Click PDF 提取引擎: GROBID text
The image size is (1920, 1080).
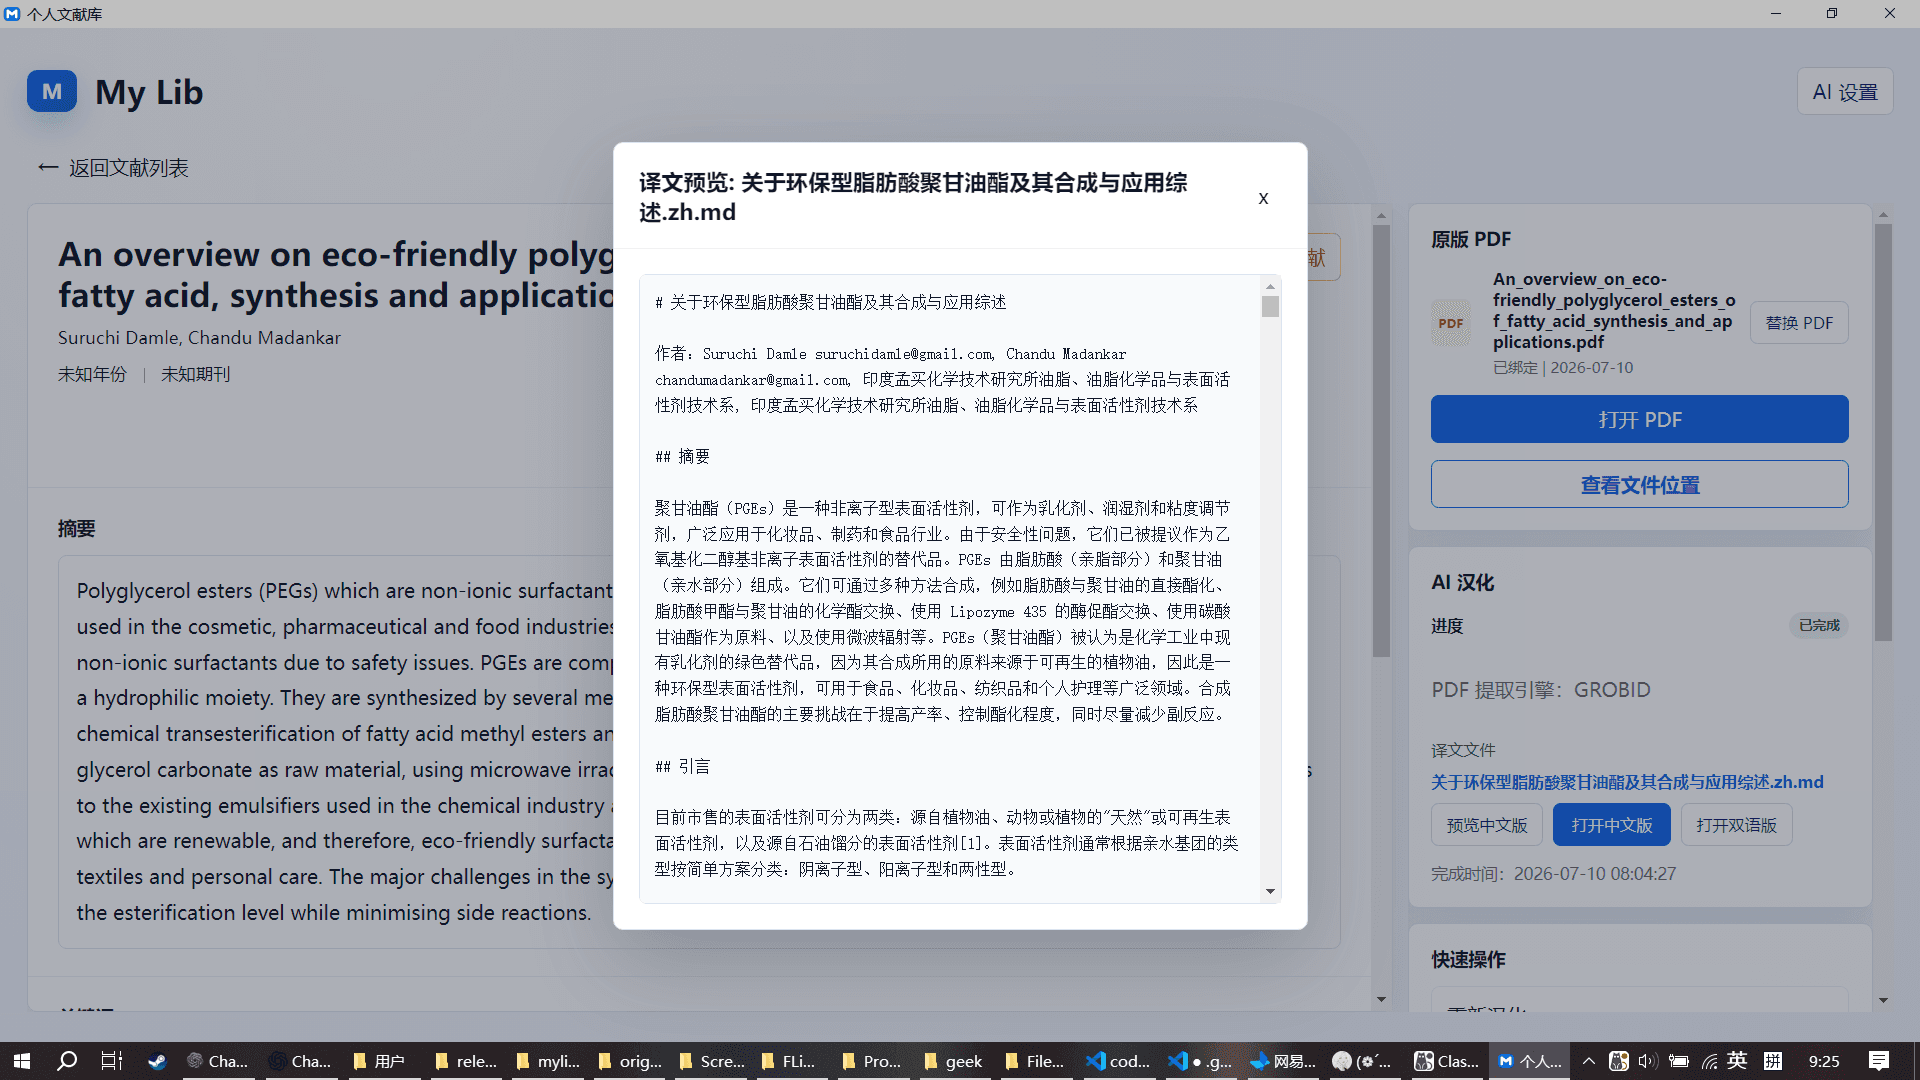[1540, 690]
